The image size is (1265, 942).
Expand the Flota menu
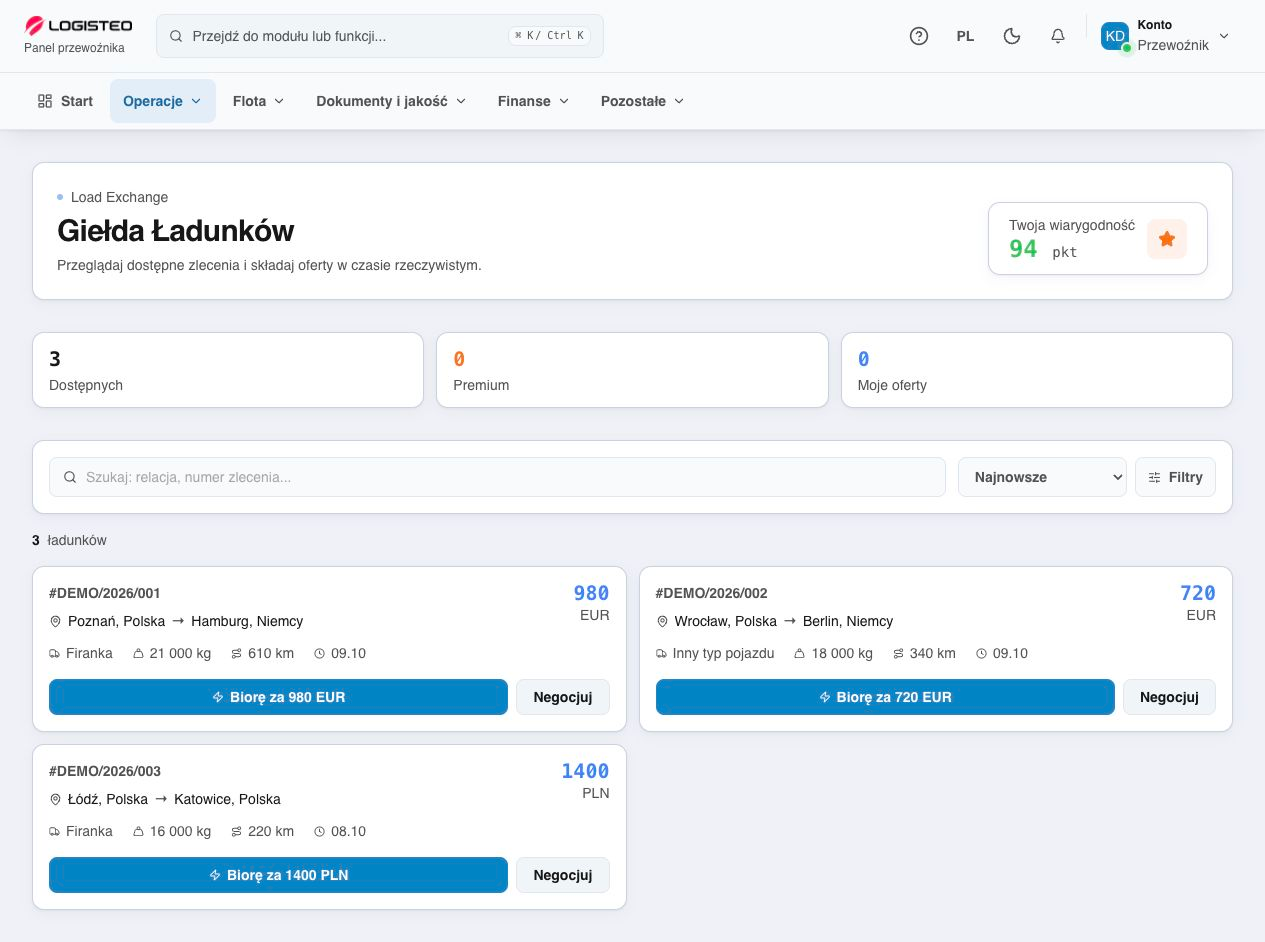click(259, 101)
